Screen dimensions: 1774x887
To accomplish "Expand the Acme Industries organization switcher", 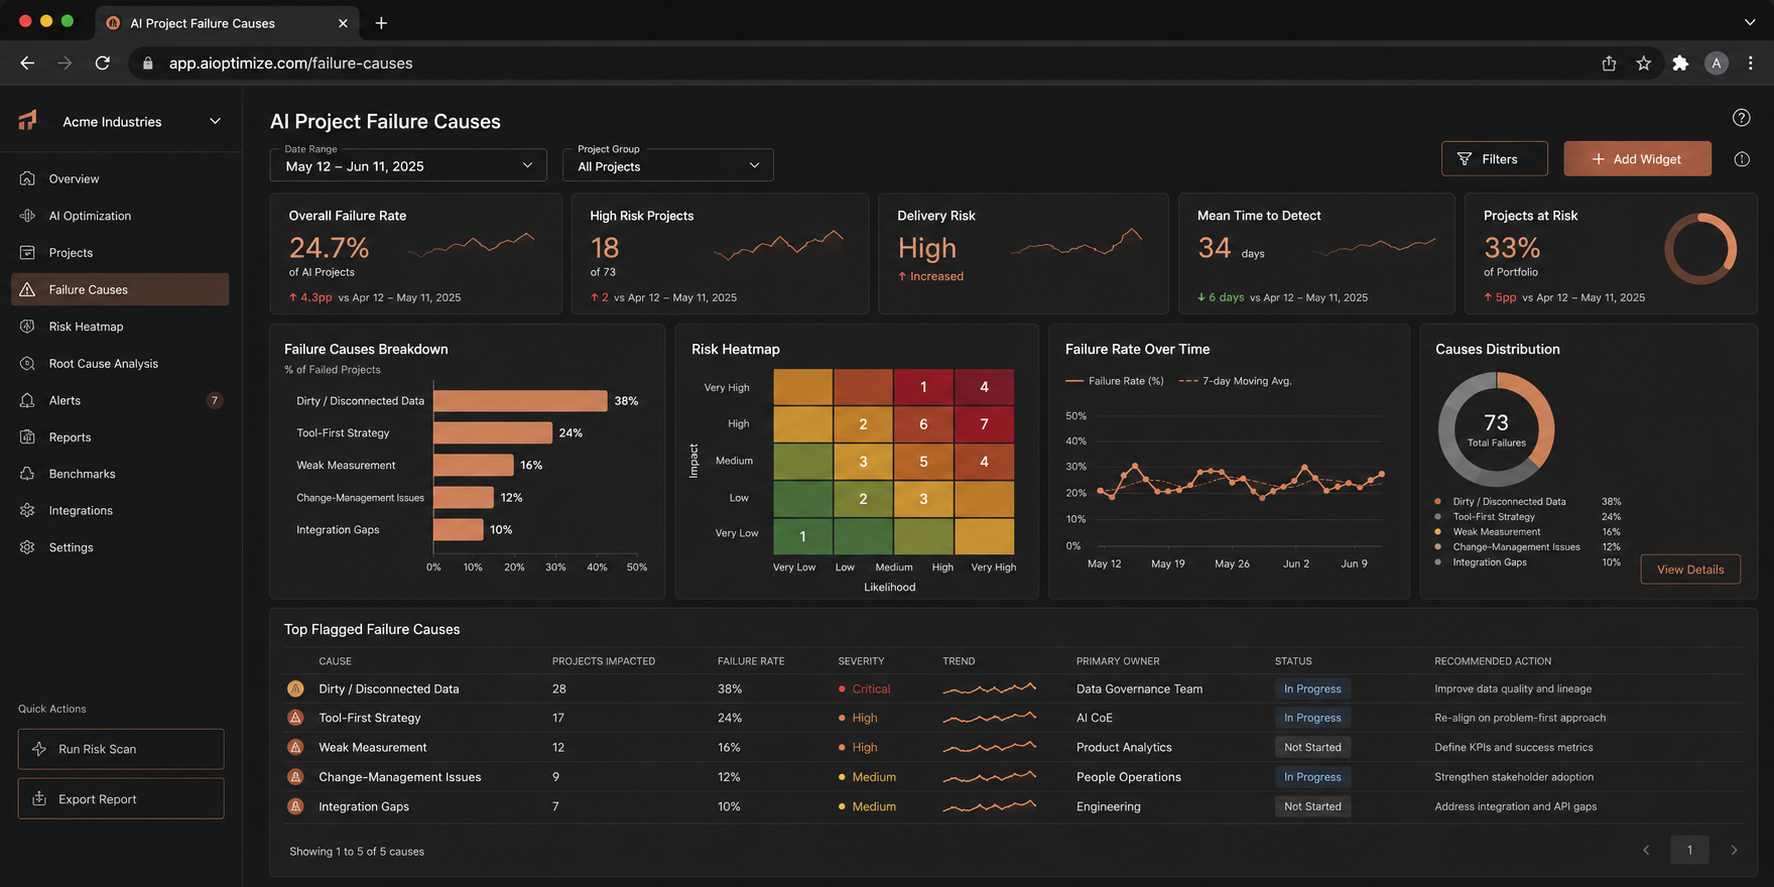I will click(x=215, y=121).
